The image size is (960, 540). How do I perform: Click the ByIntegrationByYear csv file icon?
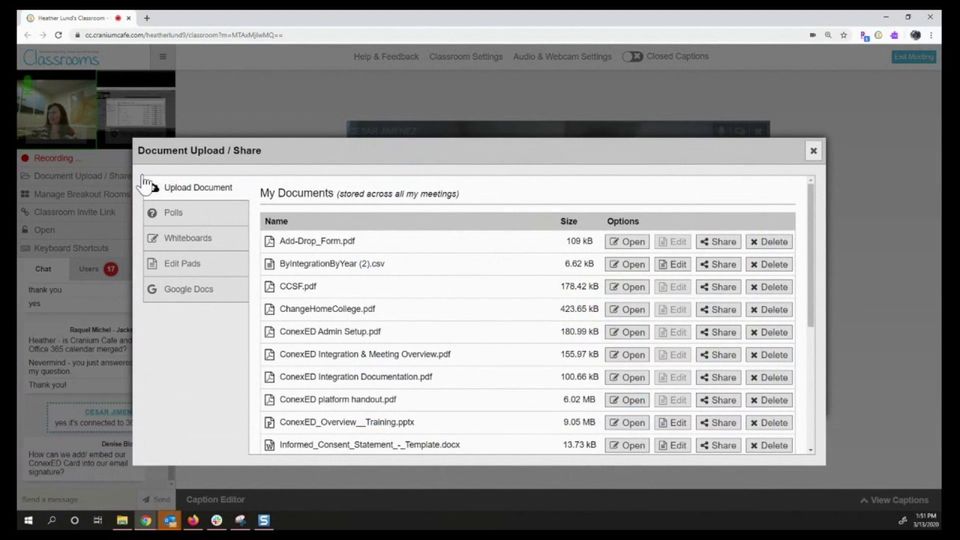(269, 264)
